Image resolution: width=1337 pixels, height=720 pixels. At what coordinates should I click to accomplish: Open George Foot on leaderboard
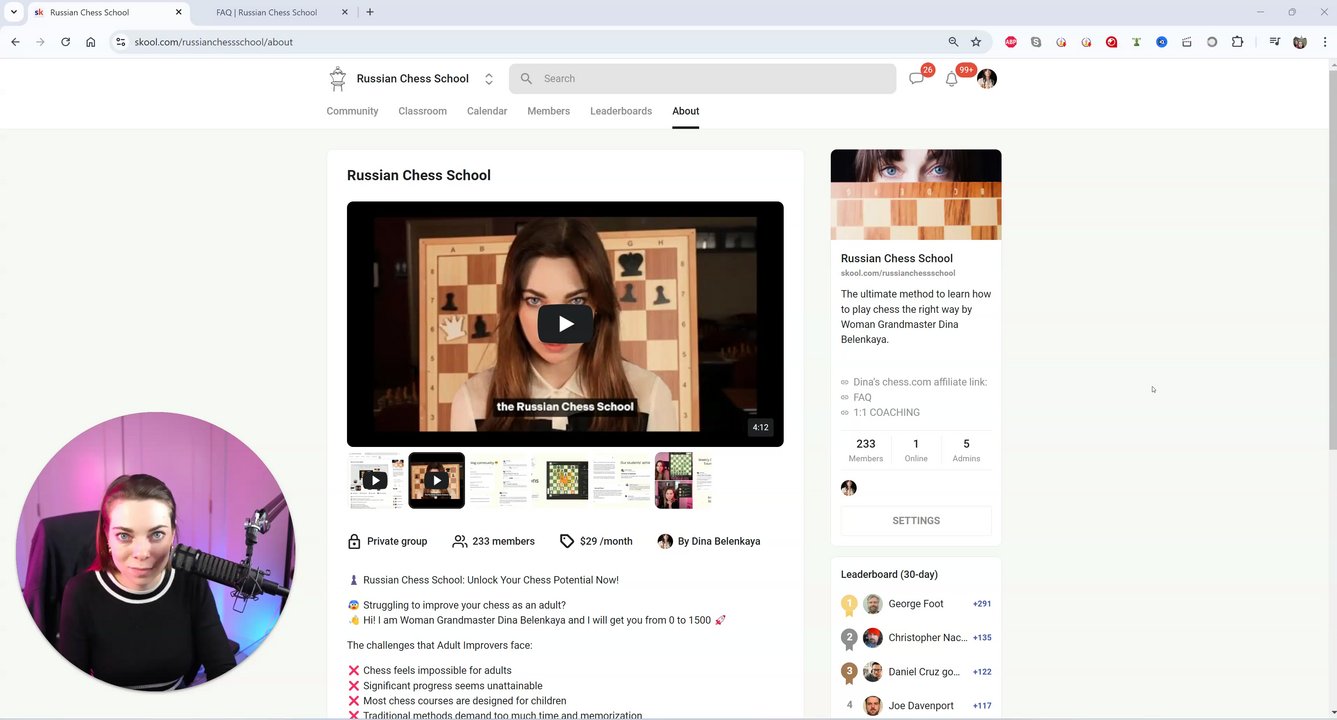click(x=916, y=604)
